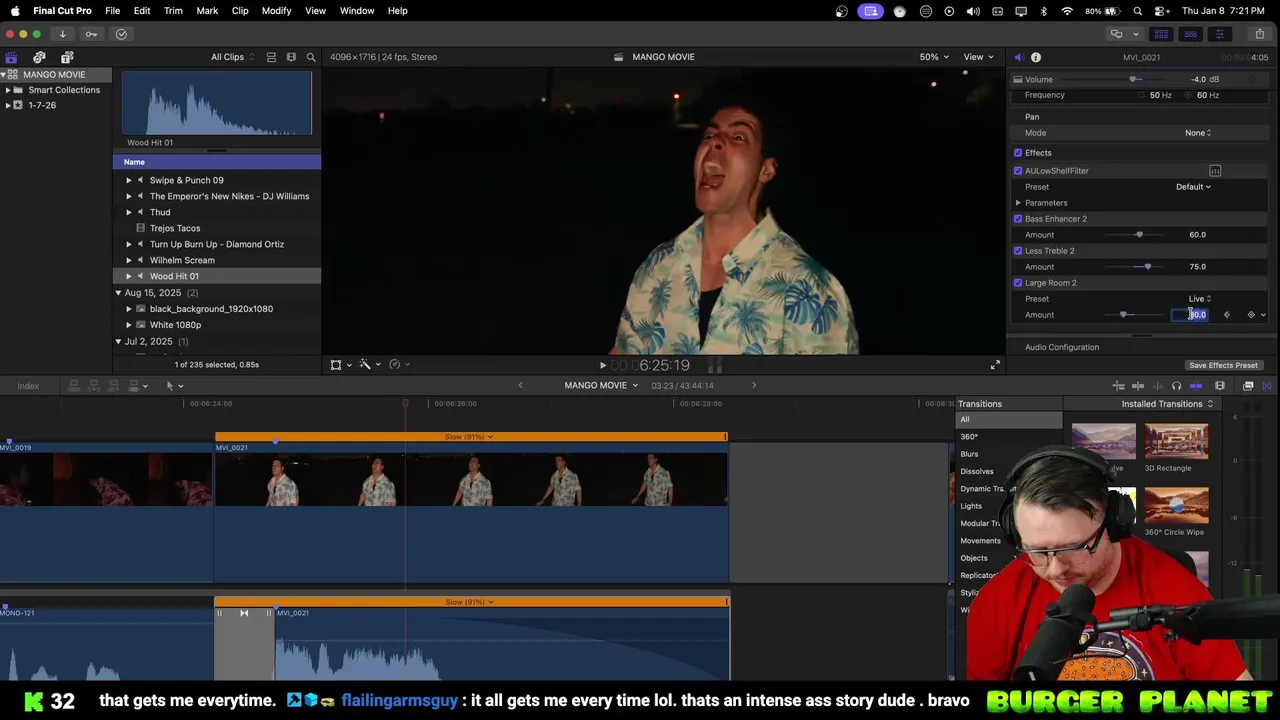The width and height of the screenshot is (1280, 720).
Task: Select Wilhelm Scream clip in browser
Action: tap(182, 260)
